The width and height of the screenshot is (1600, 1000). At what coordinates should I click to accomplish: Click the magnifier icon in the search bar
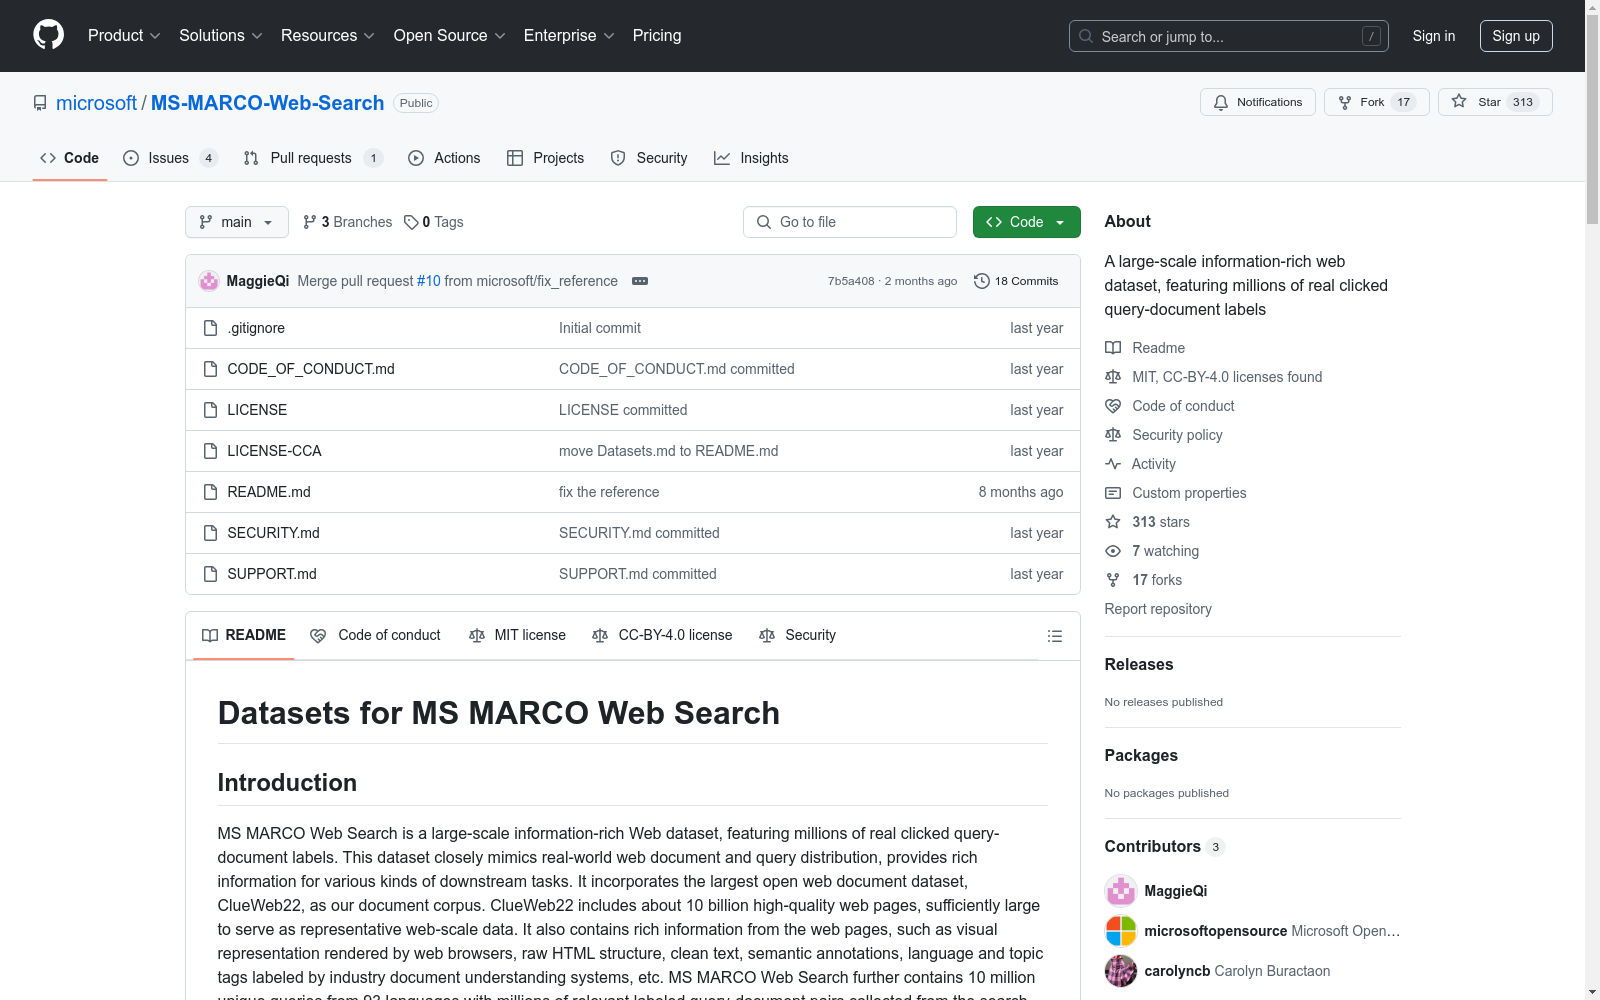tap(1086, 36)
